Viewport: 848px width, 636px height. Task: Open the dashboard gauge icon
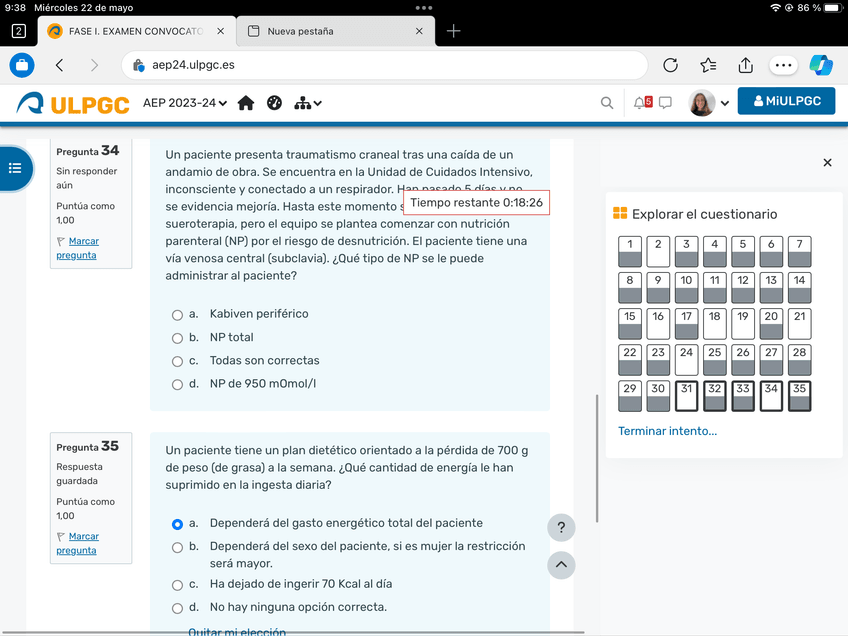pyautogui.click(x=275, y=103)
